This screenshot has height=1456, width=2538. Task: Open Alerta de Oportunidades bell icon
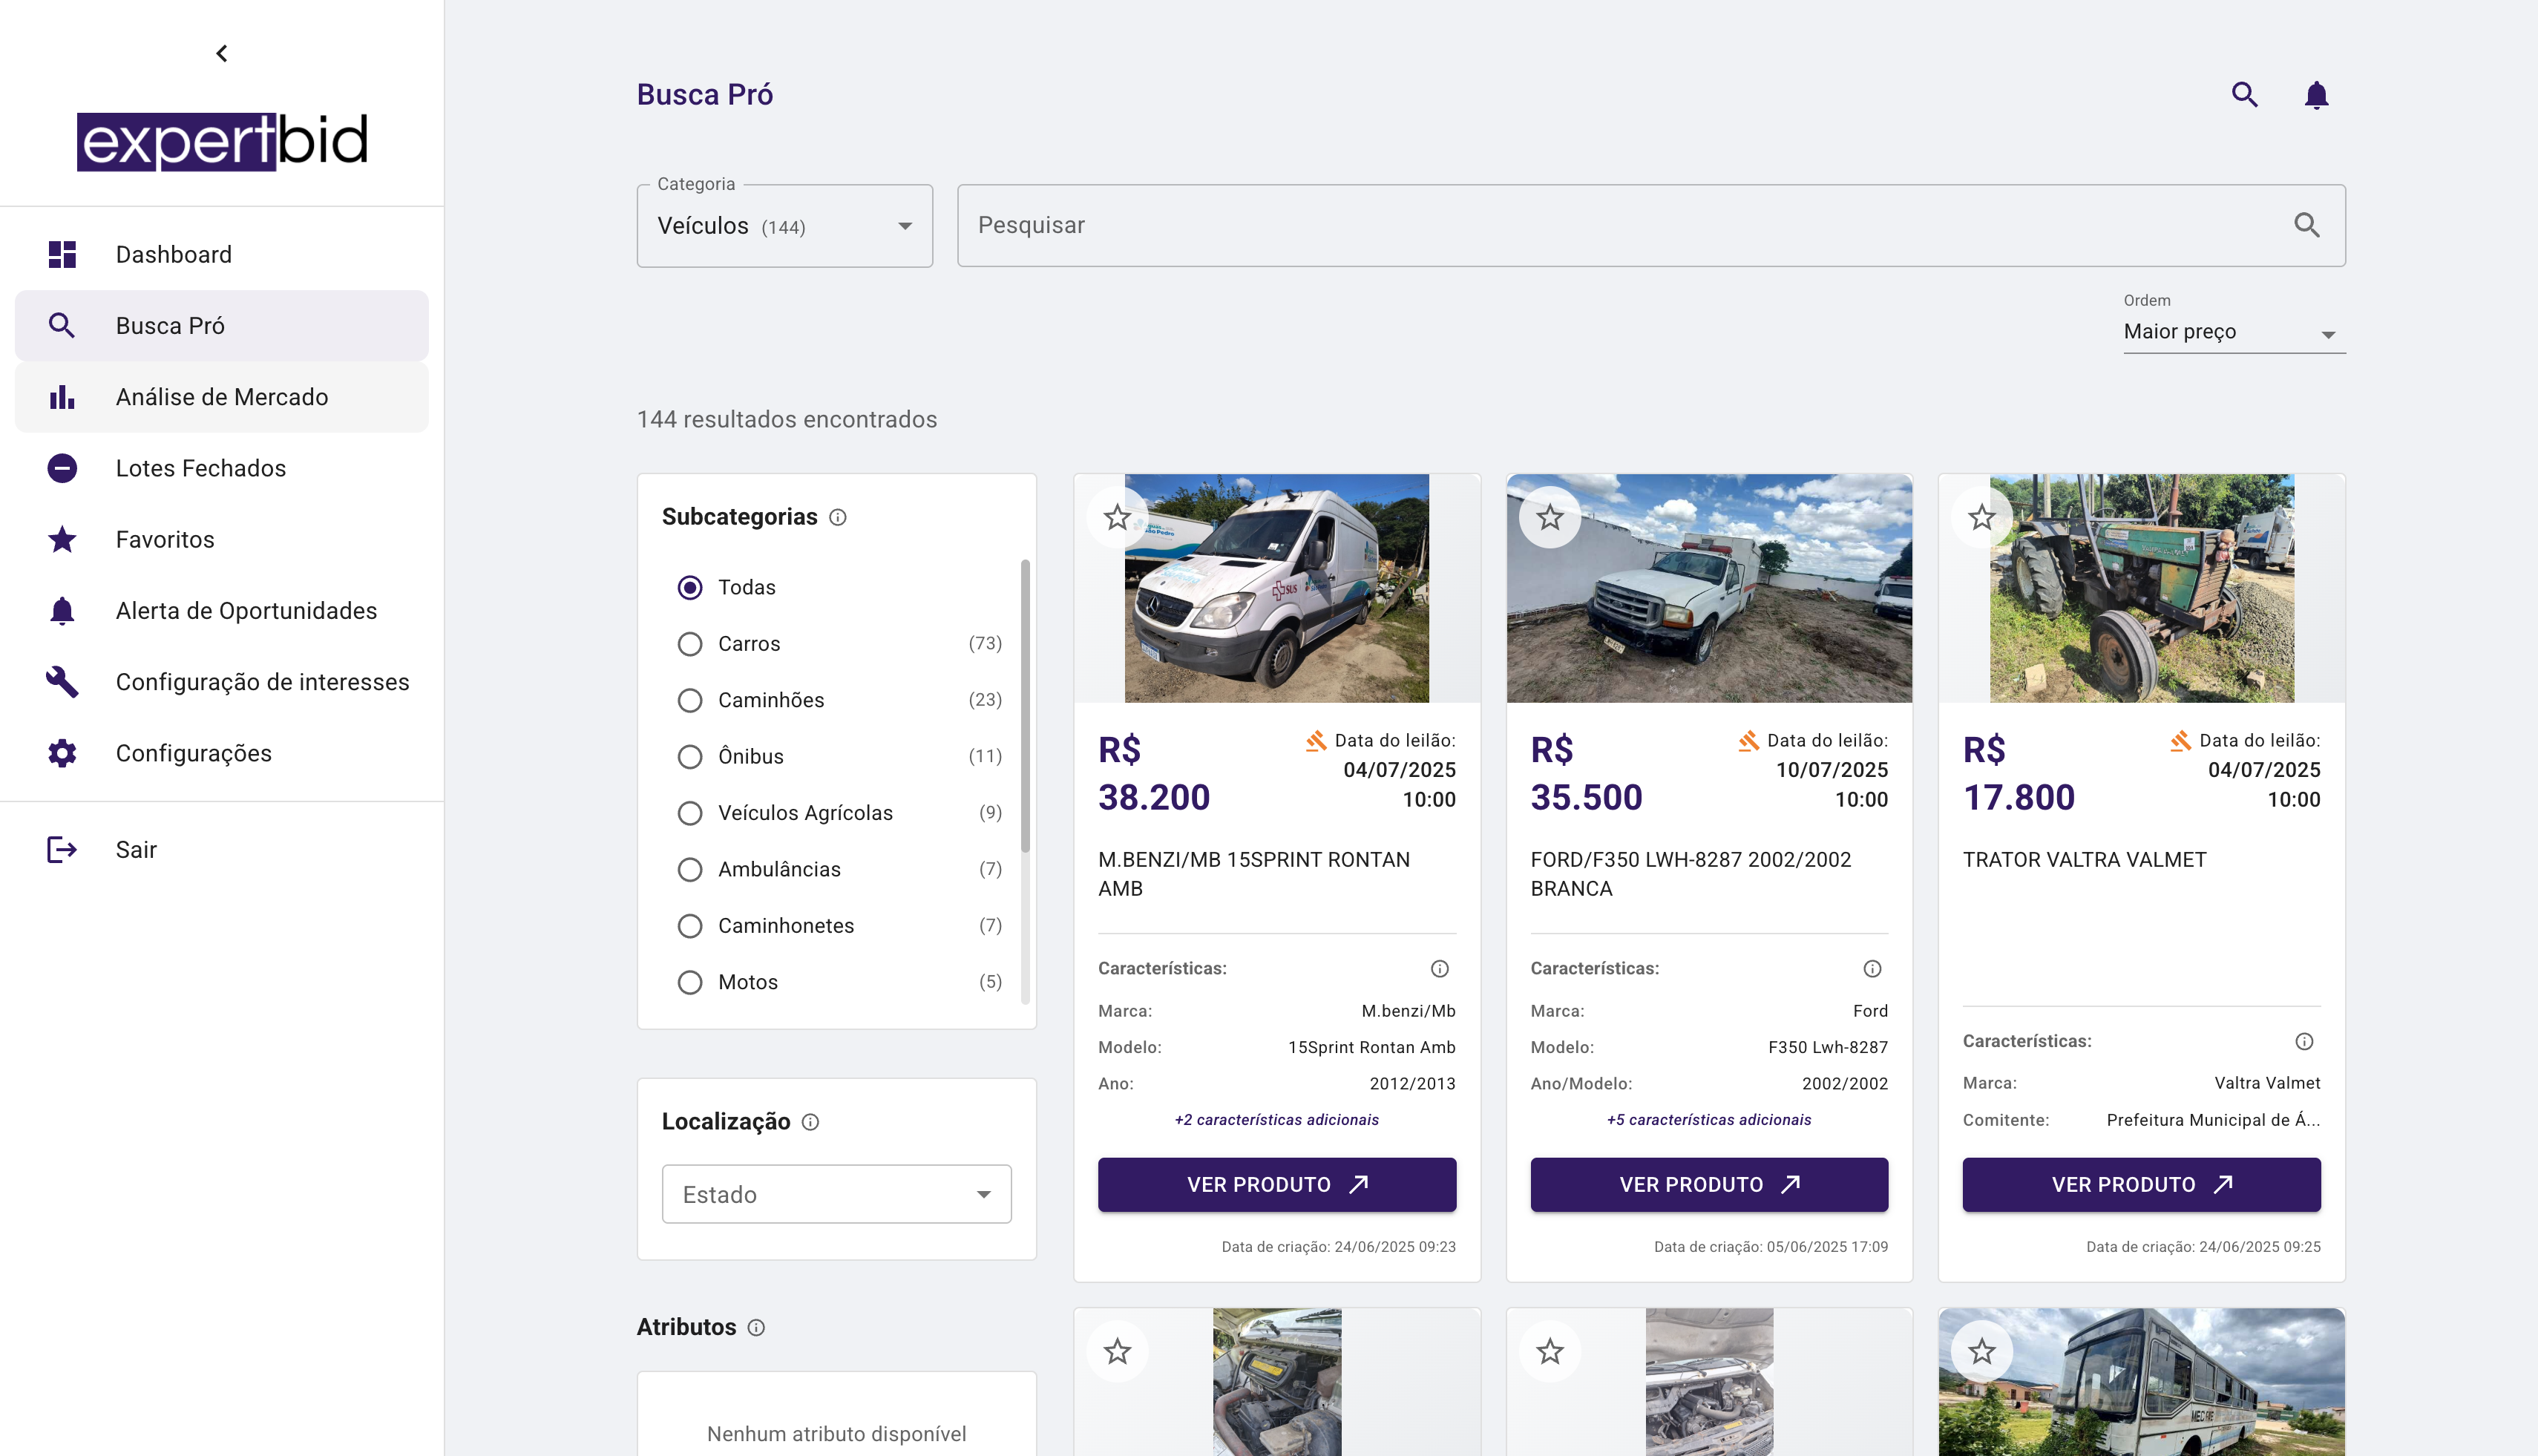[62, 610]
